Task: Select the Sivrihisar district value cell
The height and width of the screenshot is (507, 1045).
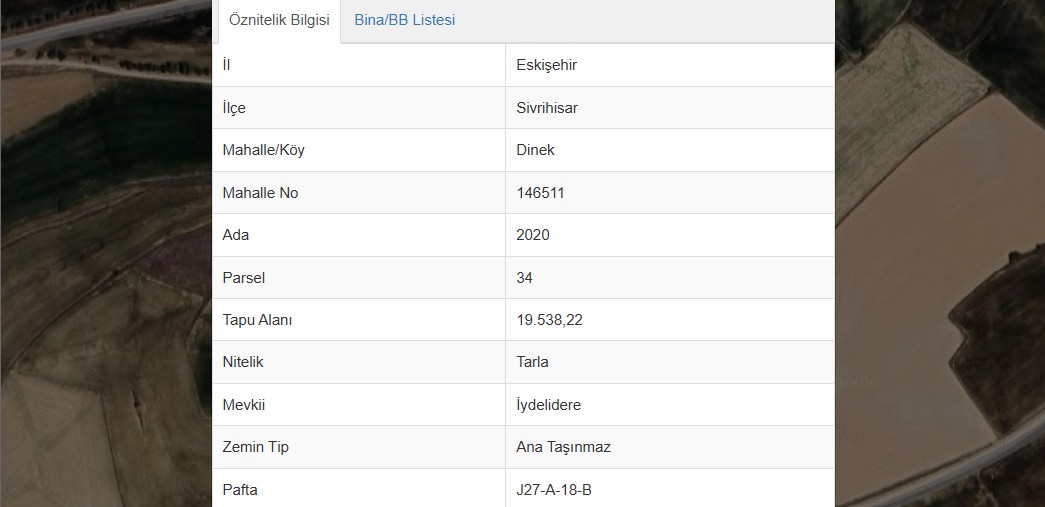Action: 670,107
